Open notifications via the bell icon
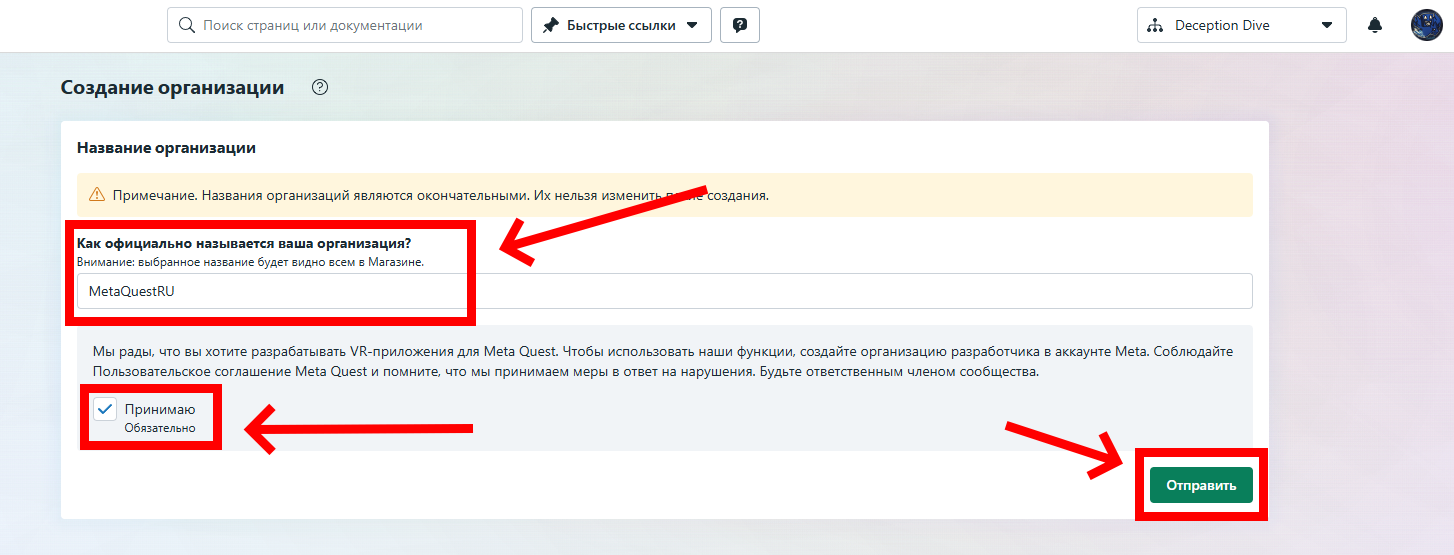This screenshot has width=1454, height=555. pyautogui.click(x=1375, y=26)
